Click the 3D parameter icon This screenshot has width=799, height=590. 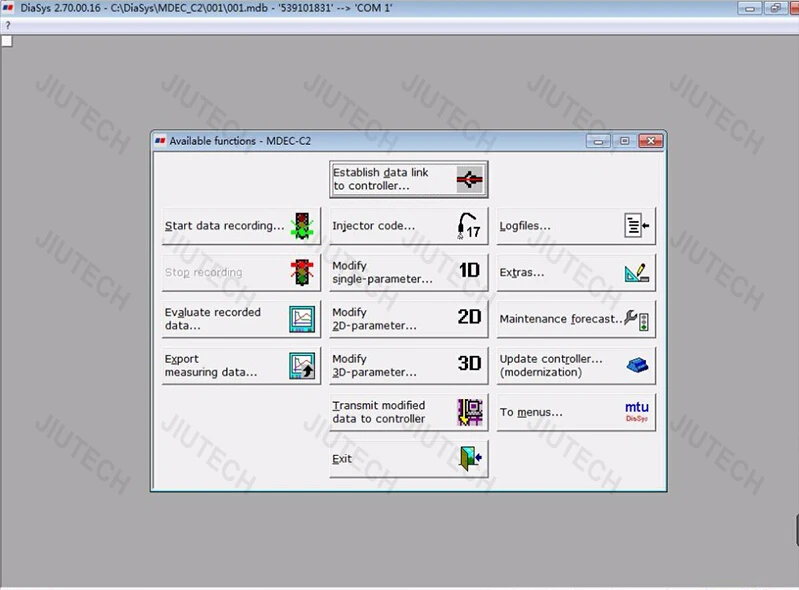coord(469,365)
